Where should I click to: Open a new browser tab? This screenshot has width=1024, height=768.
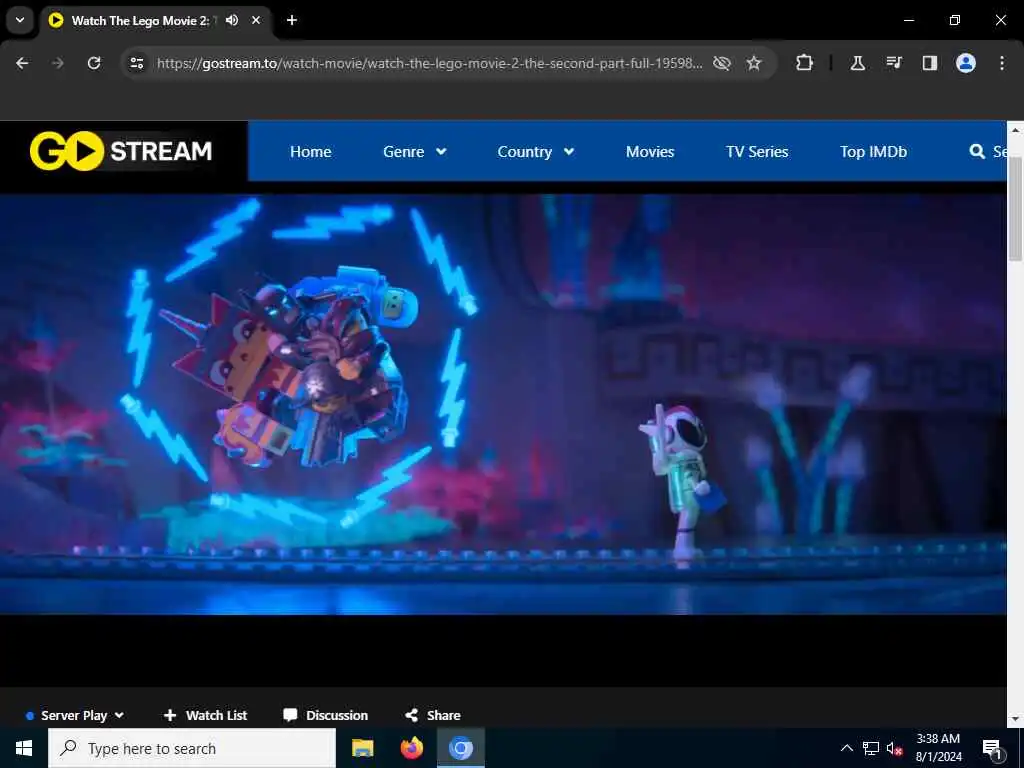click(x=292, y=20)
